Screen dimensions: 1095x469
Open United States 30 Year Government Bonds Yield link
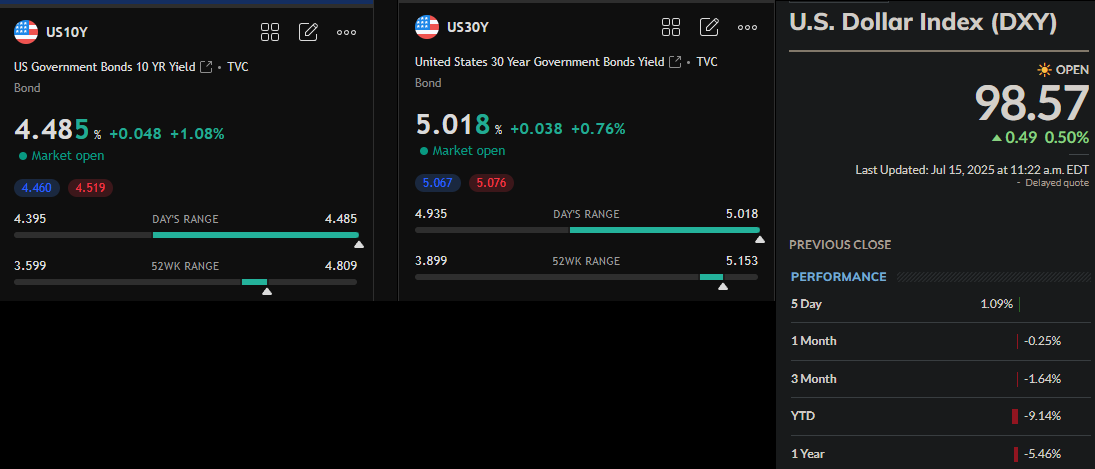click(x=540, y=62)
